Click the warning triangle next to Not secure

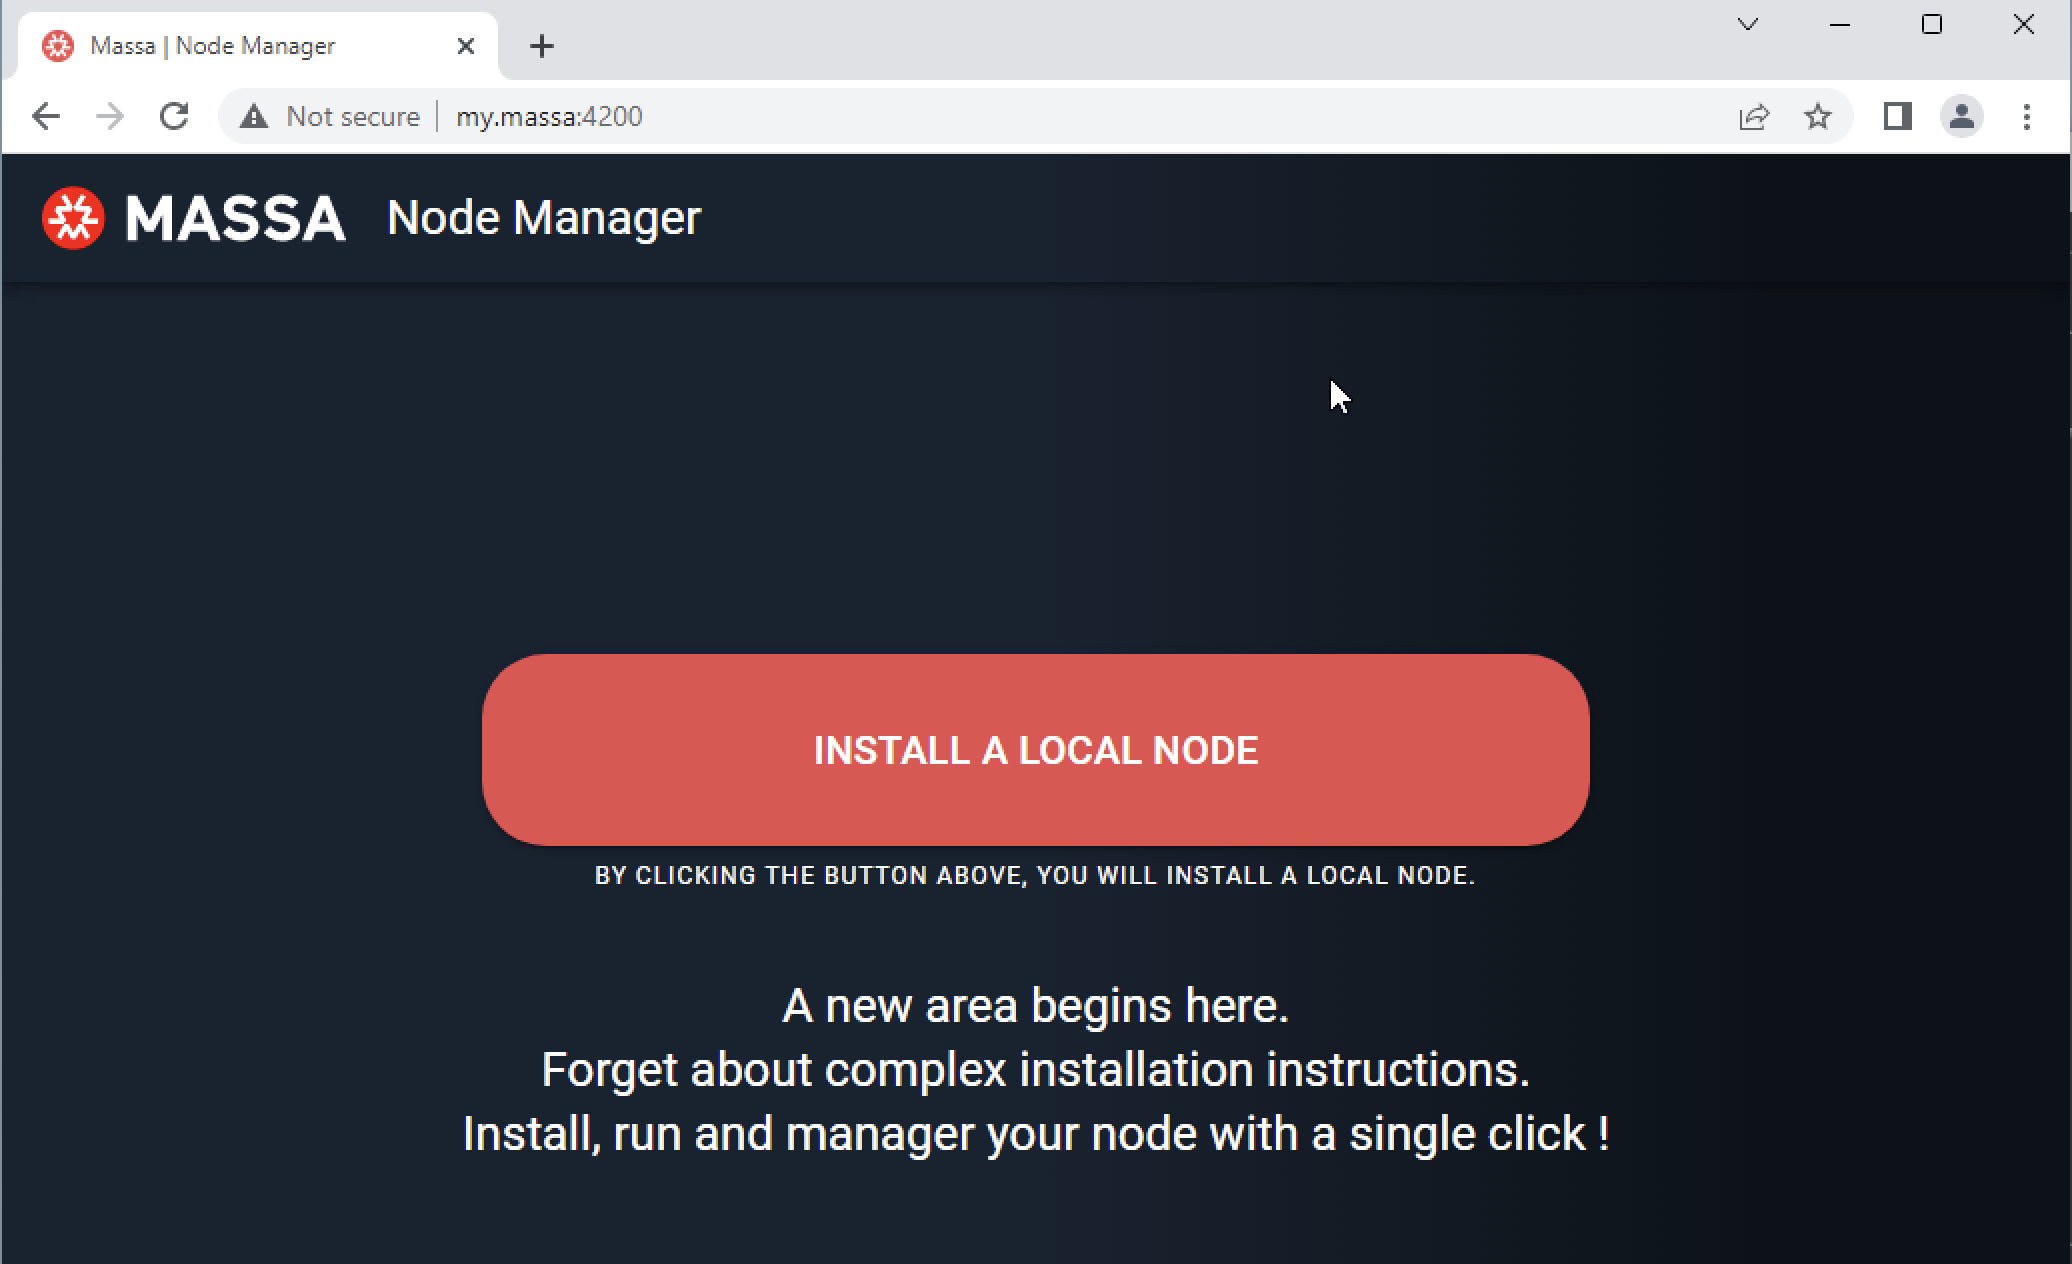pyautogui.click(x=253, y=116)
